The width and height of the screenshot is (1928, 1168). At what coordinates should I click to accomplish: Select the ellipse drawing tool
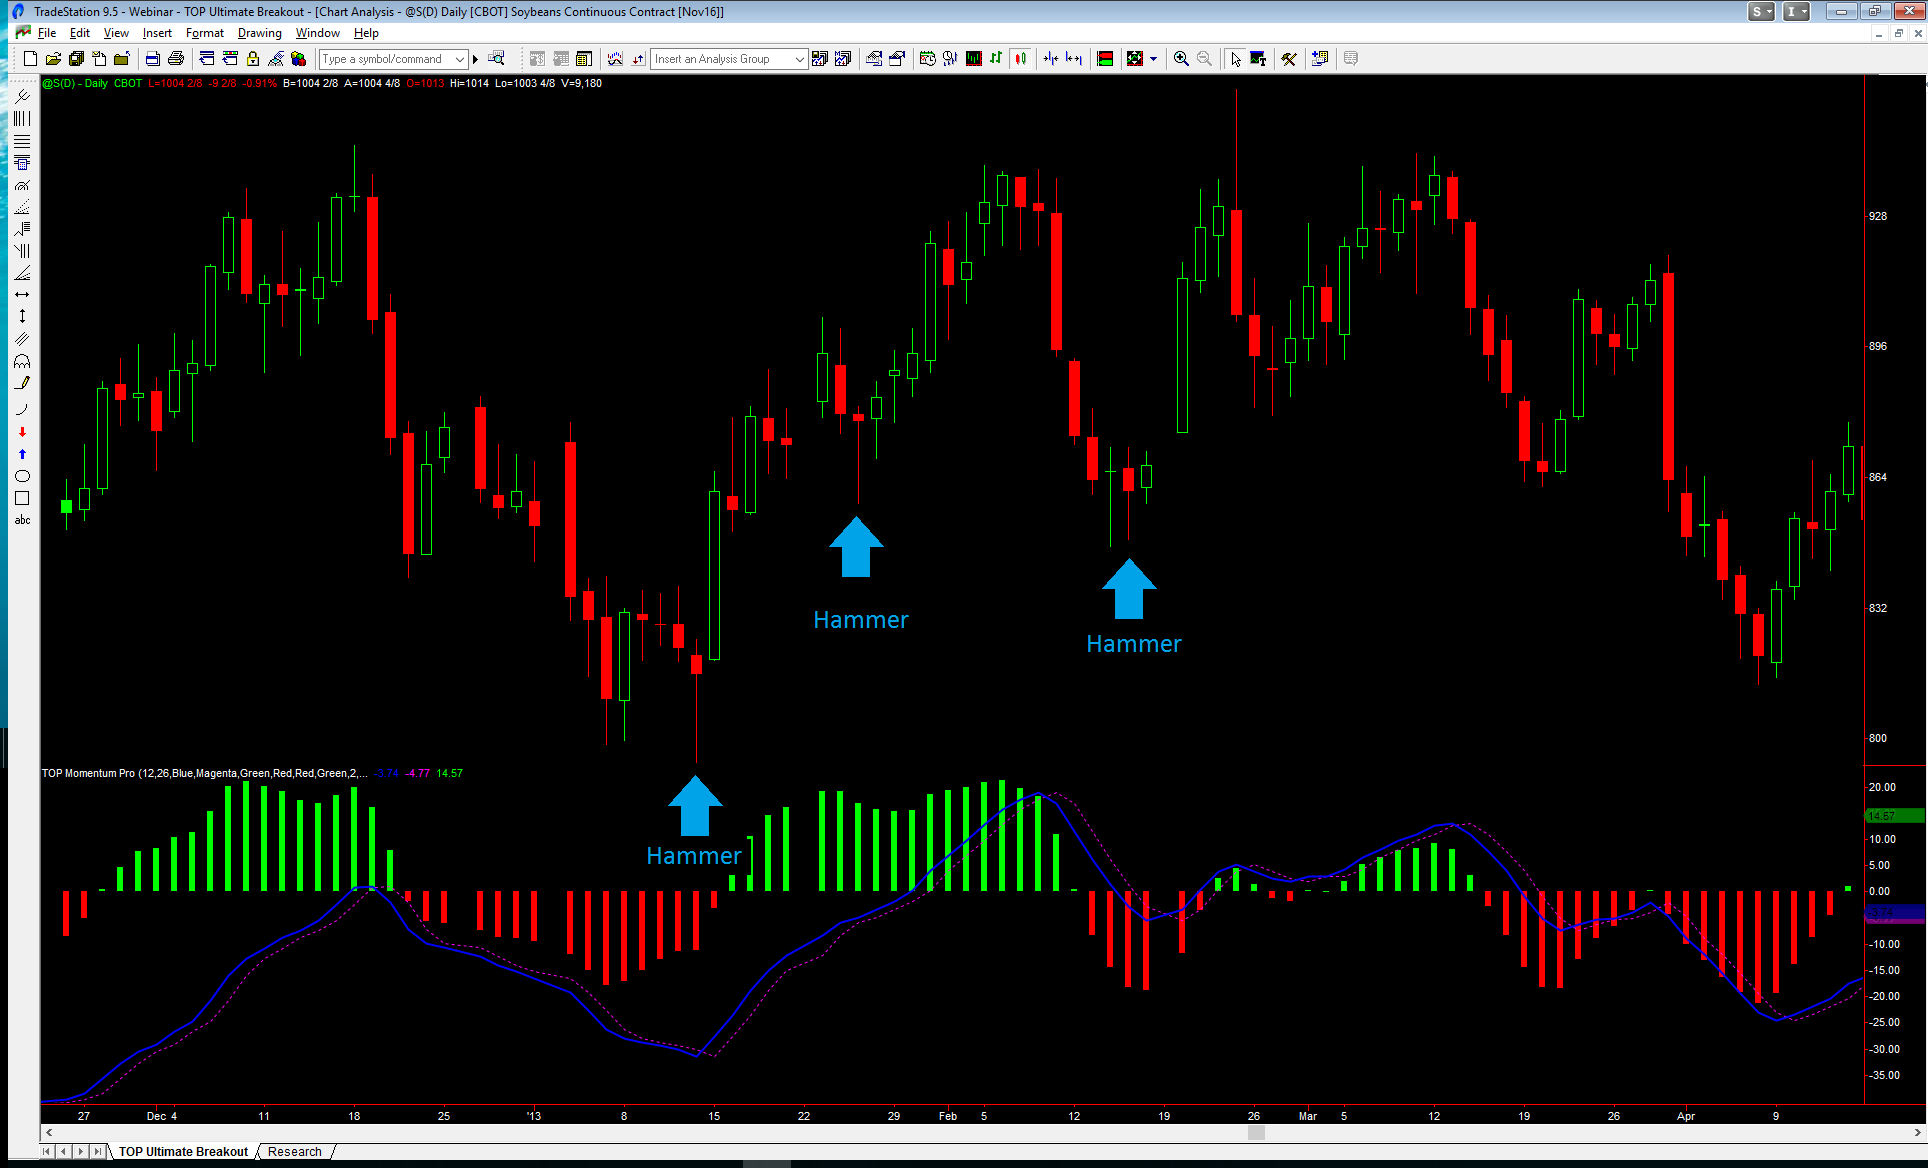coord(22,476)
